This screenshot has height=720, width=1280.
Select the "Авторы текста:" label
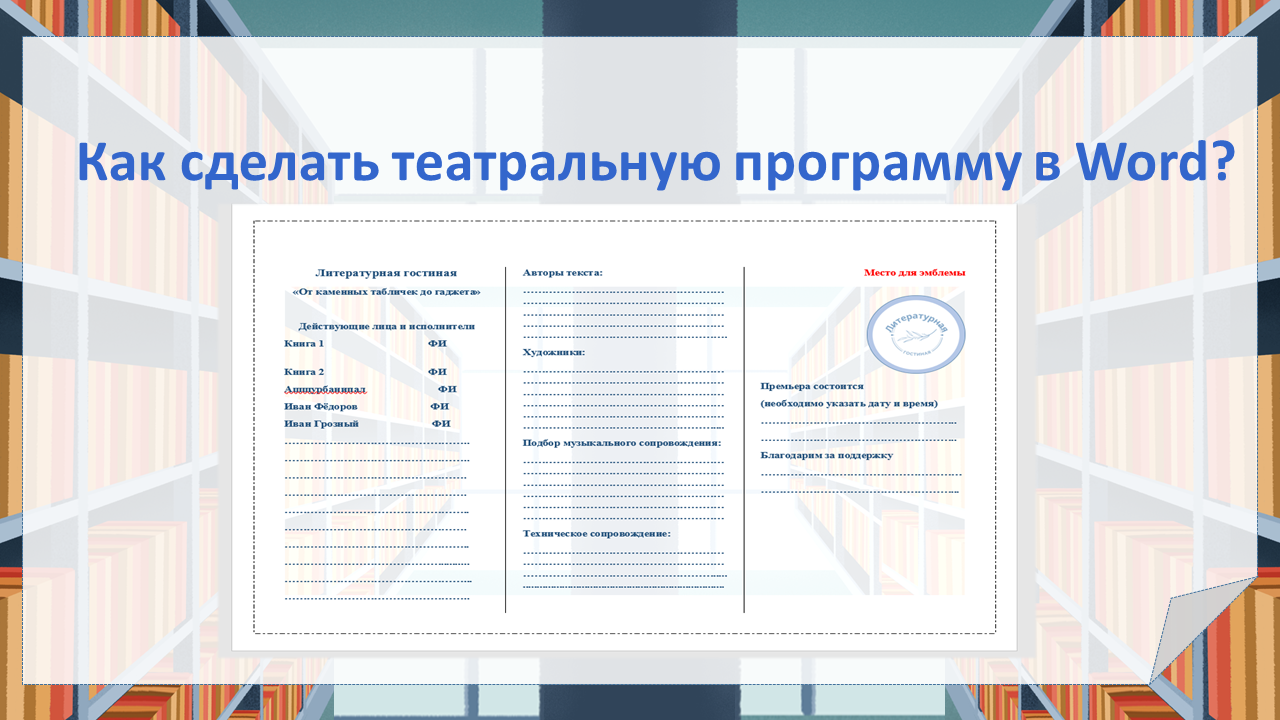(563, 272)
